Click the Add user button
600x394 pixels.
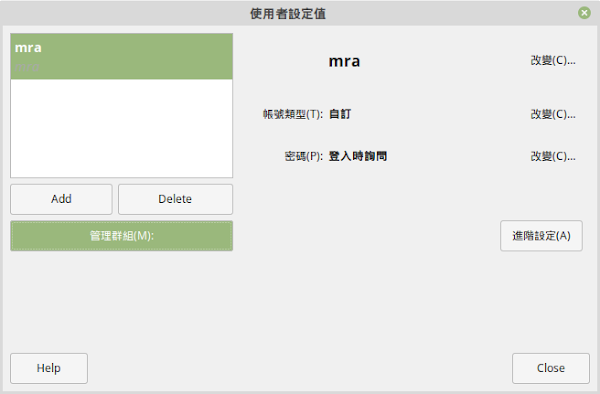pyautogui.click(x=61, y=199)
